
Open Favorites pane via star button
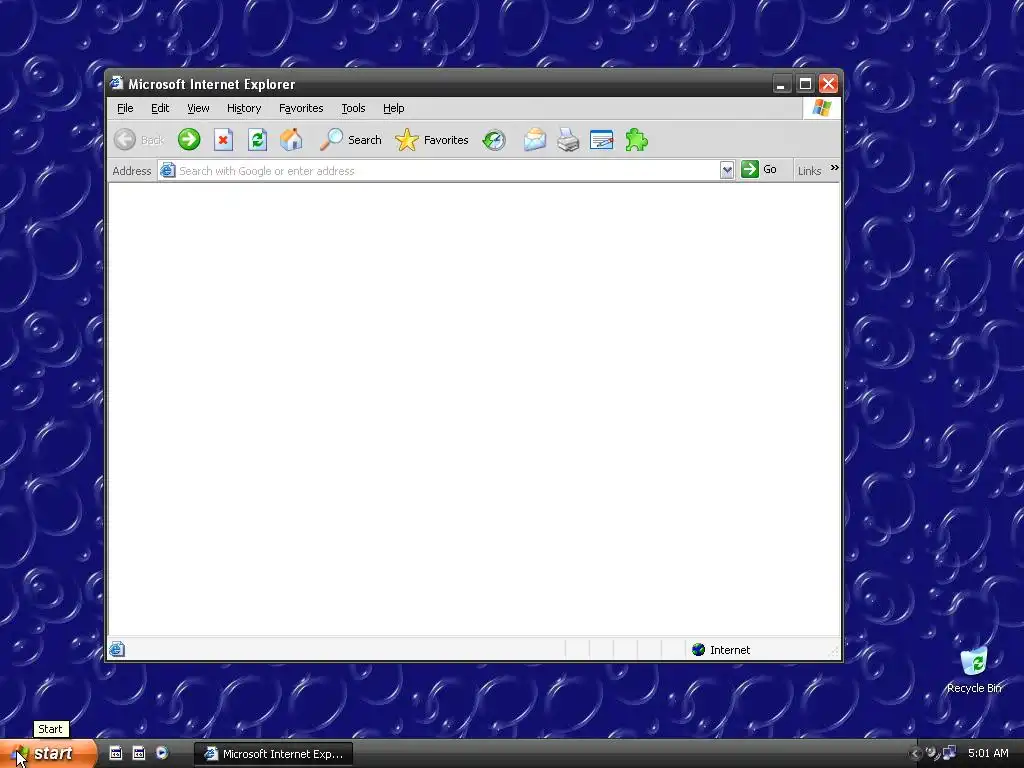(432, 140)
